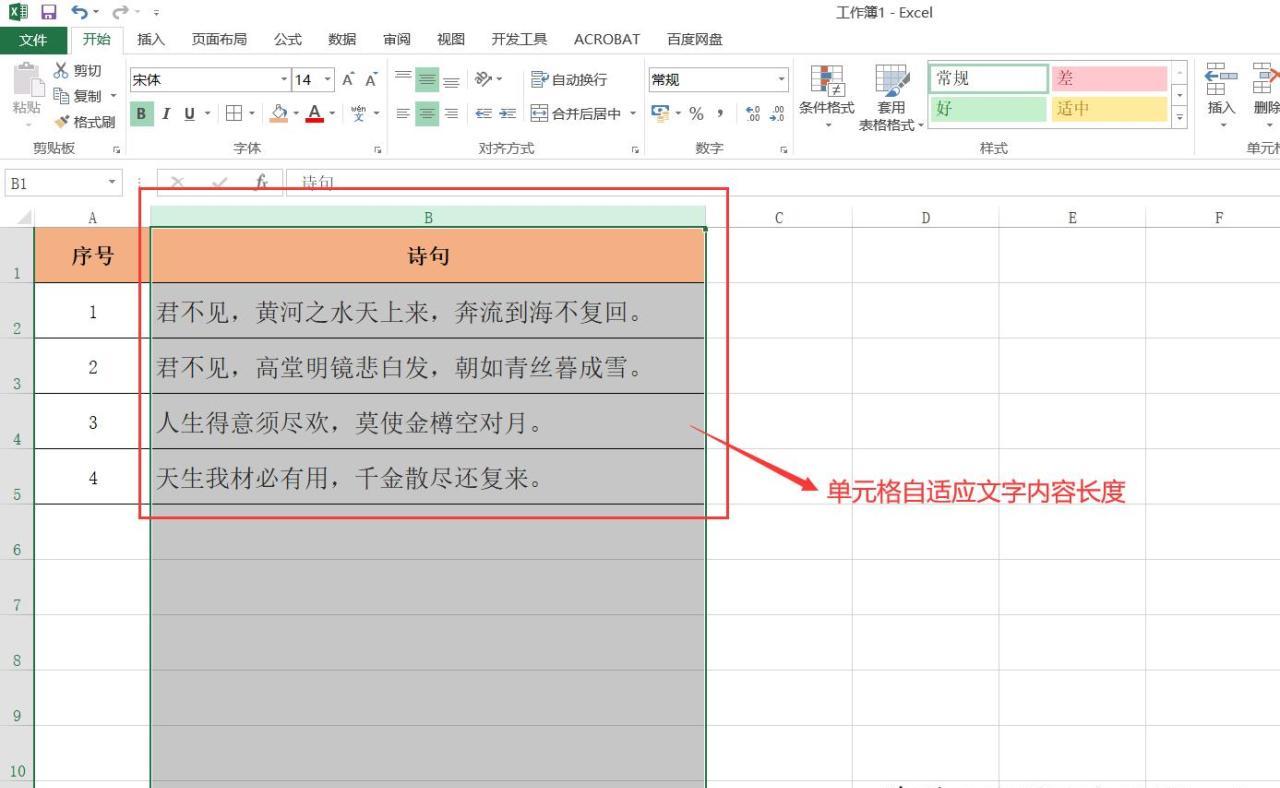Select the 差 cell style

click(1109, 79)
